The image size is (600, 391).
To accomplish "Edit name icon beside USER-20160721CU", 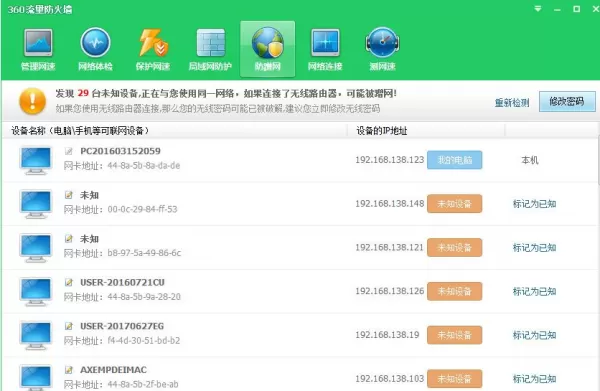I will [69, 282].
